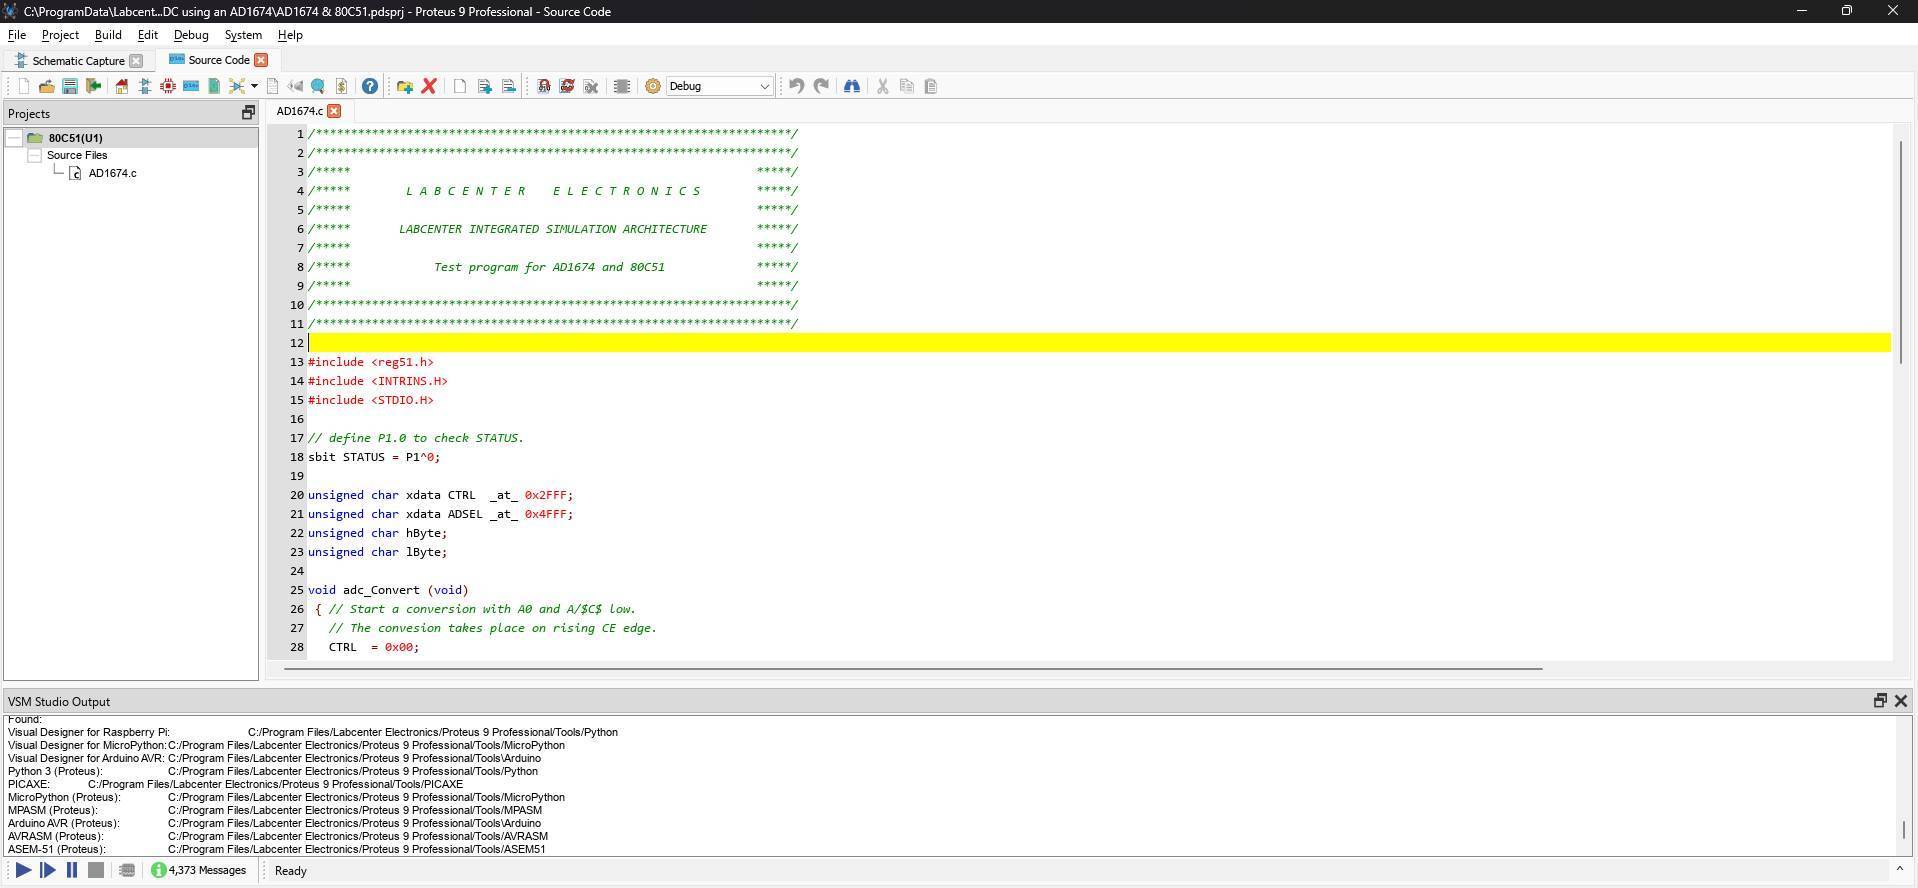
Task: Close the AD1674.c editor tab
Action: [335, 111]
